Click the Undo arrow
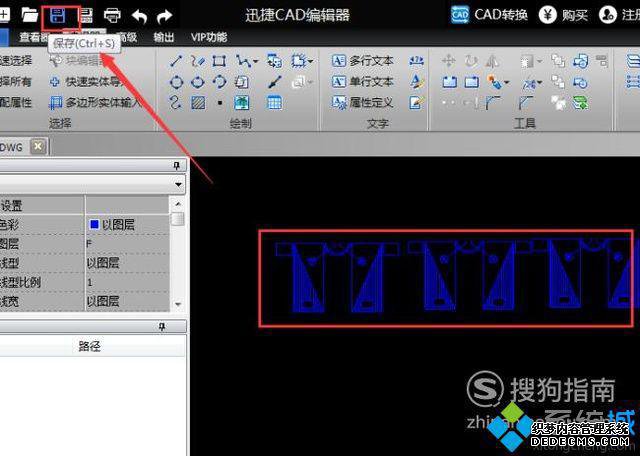Viewport: 640px width, 456px height. (x=139, y=16)
